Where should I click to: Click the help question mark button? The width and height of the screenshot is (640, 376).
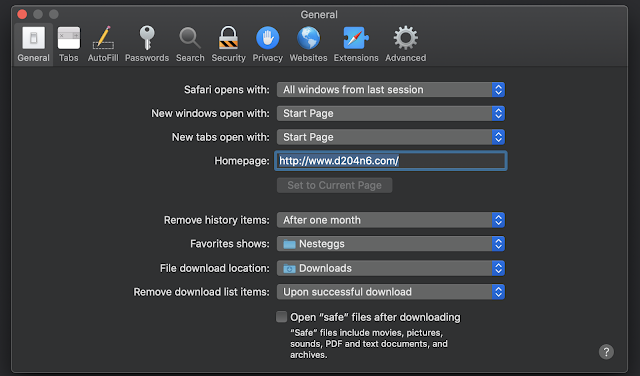[x=606, y=352]
